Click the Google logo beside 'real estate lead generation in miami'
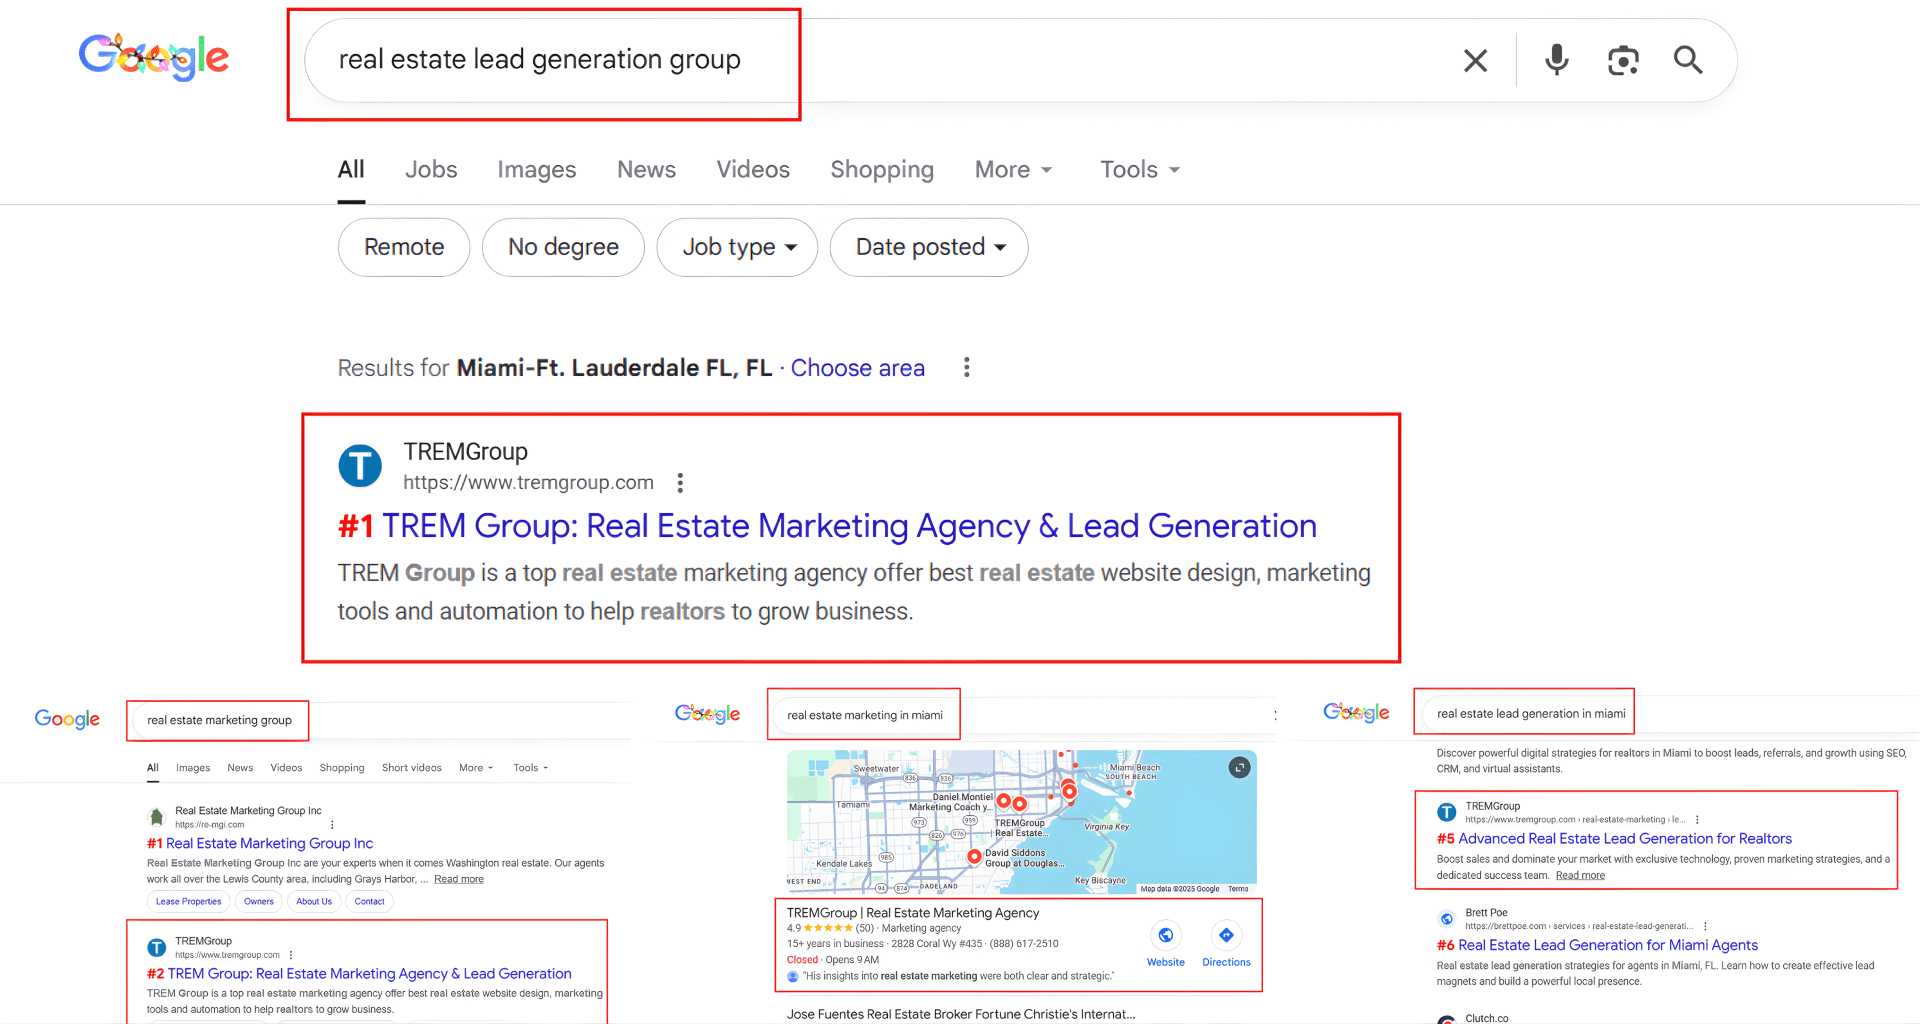 1356,712
